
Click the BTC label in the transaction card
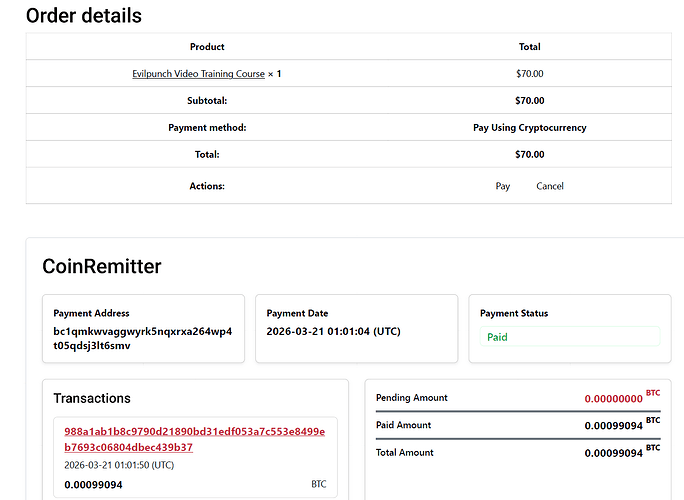pos(318,484)
